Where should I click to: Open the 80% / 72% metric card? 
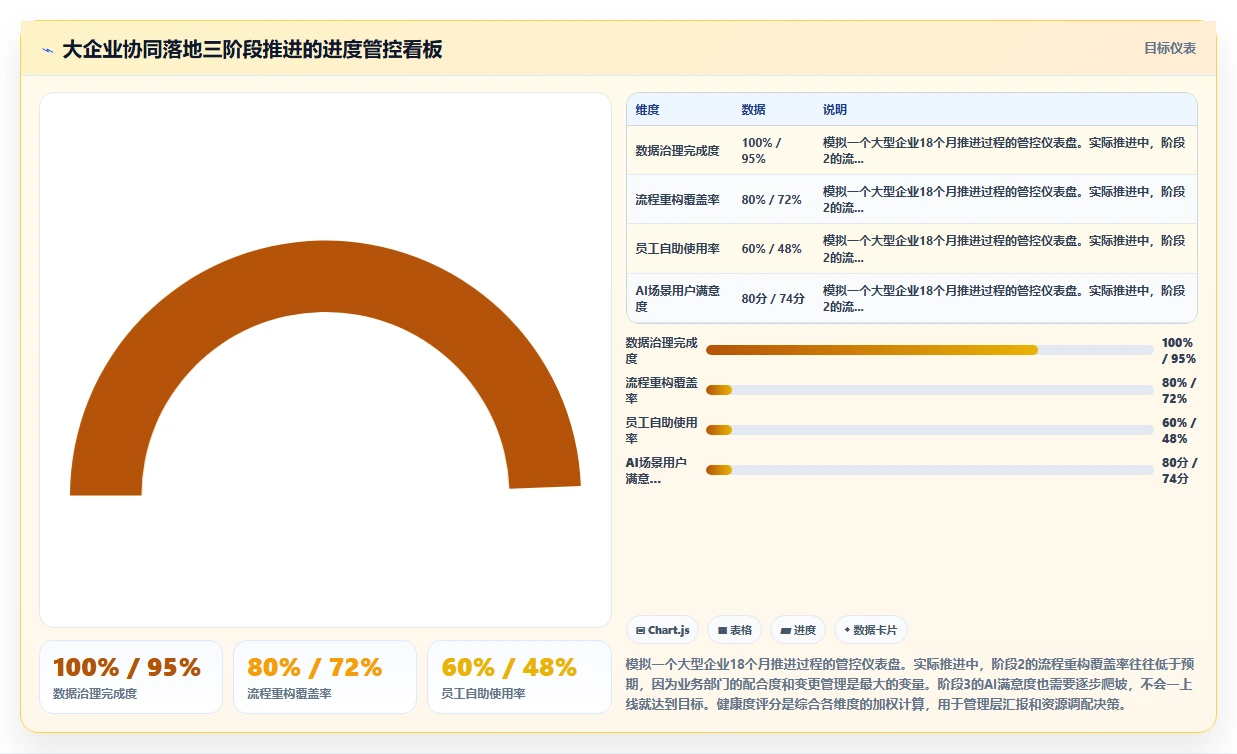pyautogui.click(x=325, y=677)
